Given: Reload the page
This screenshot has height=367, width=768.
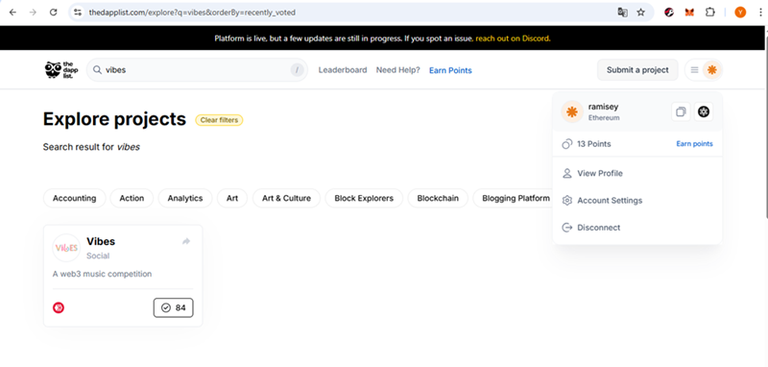Looking at the screenshot, I should coord(53,12).
